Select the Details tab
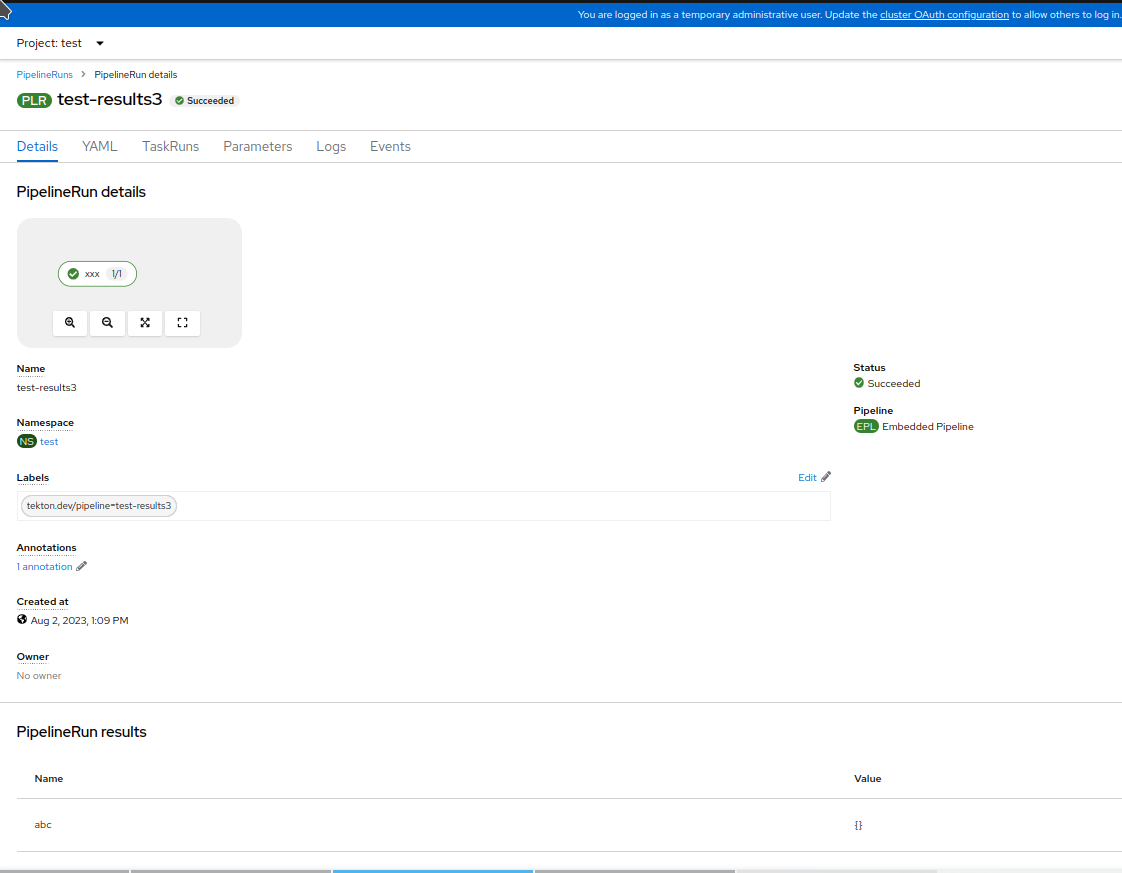This screenshot has width=1122, height=873. coord(37,146)
